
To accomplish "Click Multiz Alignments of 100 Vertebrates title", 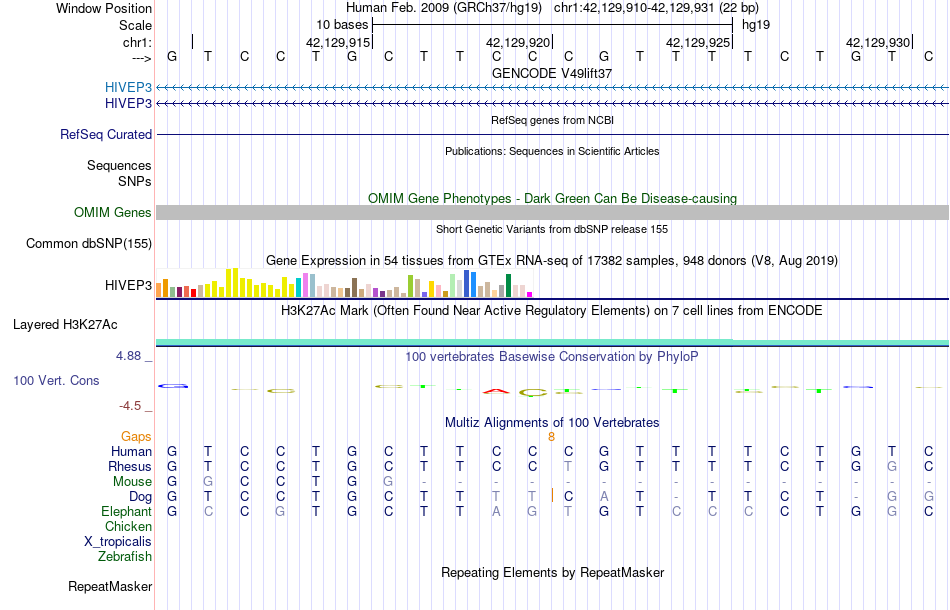I will [552, 423].
